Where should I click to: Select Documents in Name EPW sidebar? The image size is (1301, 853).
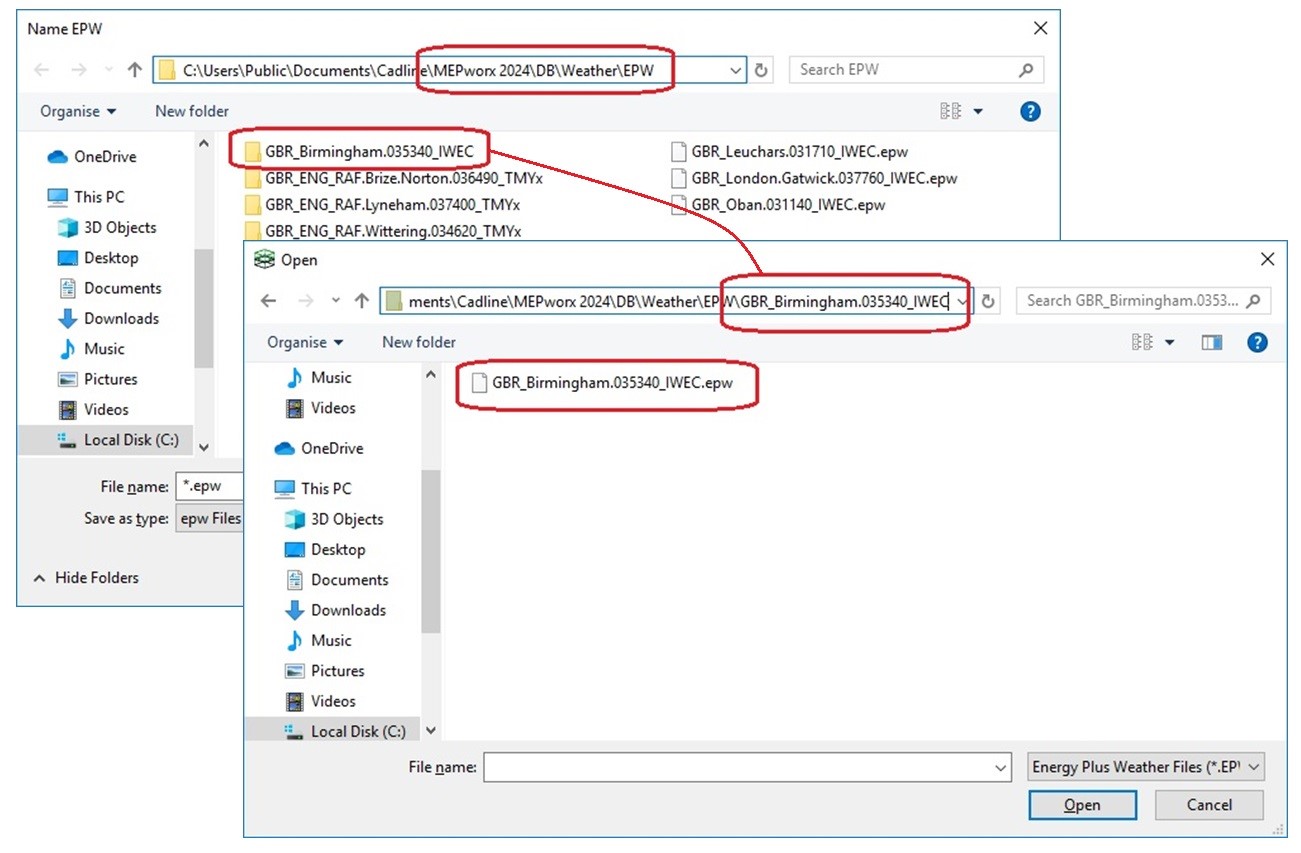click(x=109, y=288)
